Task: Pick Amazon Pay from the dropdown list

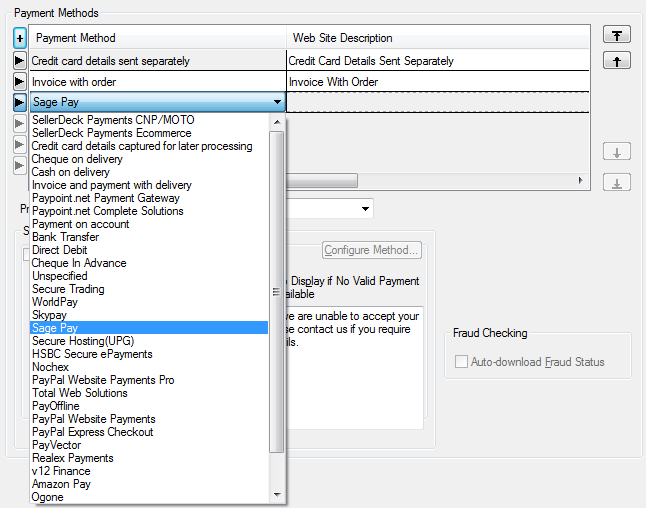Action: 61,484
